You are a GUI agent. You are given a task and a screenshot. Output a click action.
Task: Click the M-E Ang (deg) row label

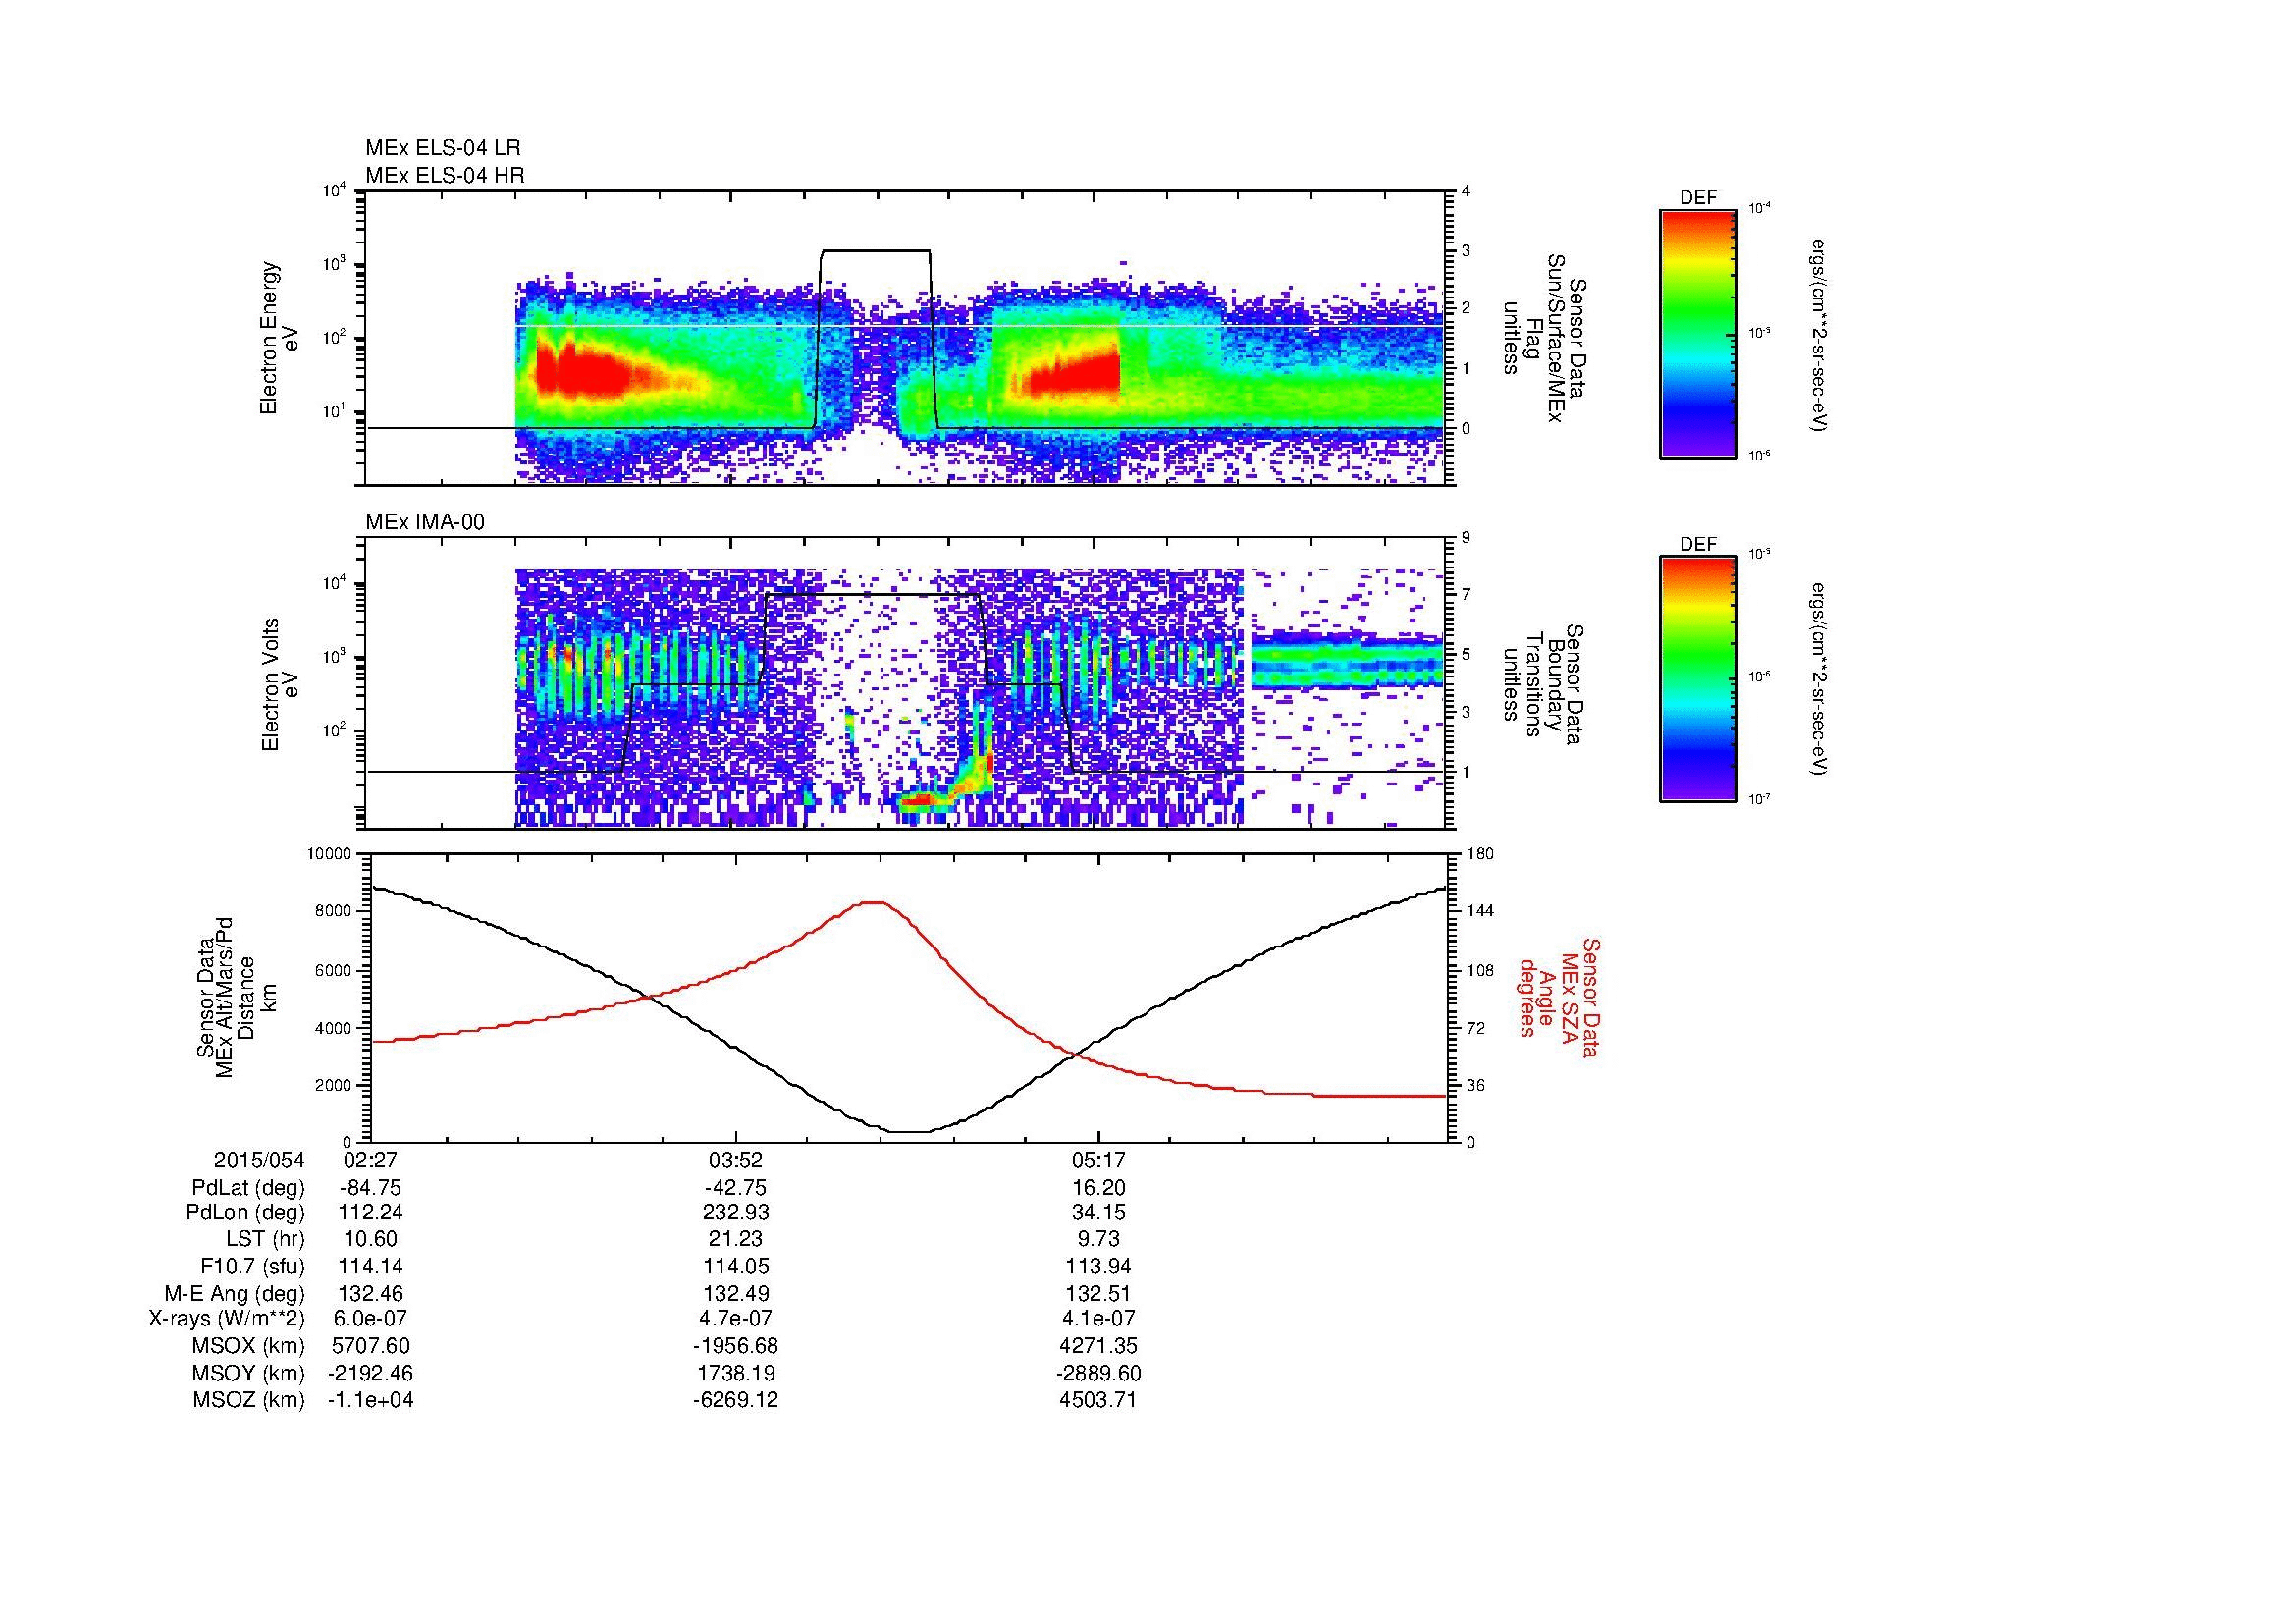(x=235, y=1293)
